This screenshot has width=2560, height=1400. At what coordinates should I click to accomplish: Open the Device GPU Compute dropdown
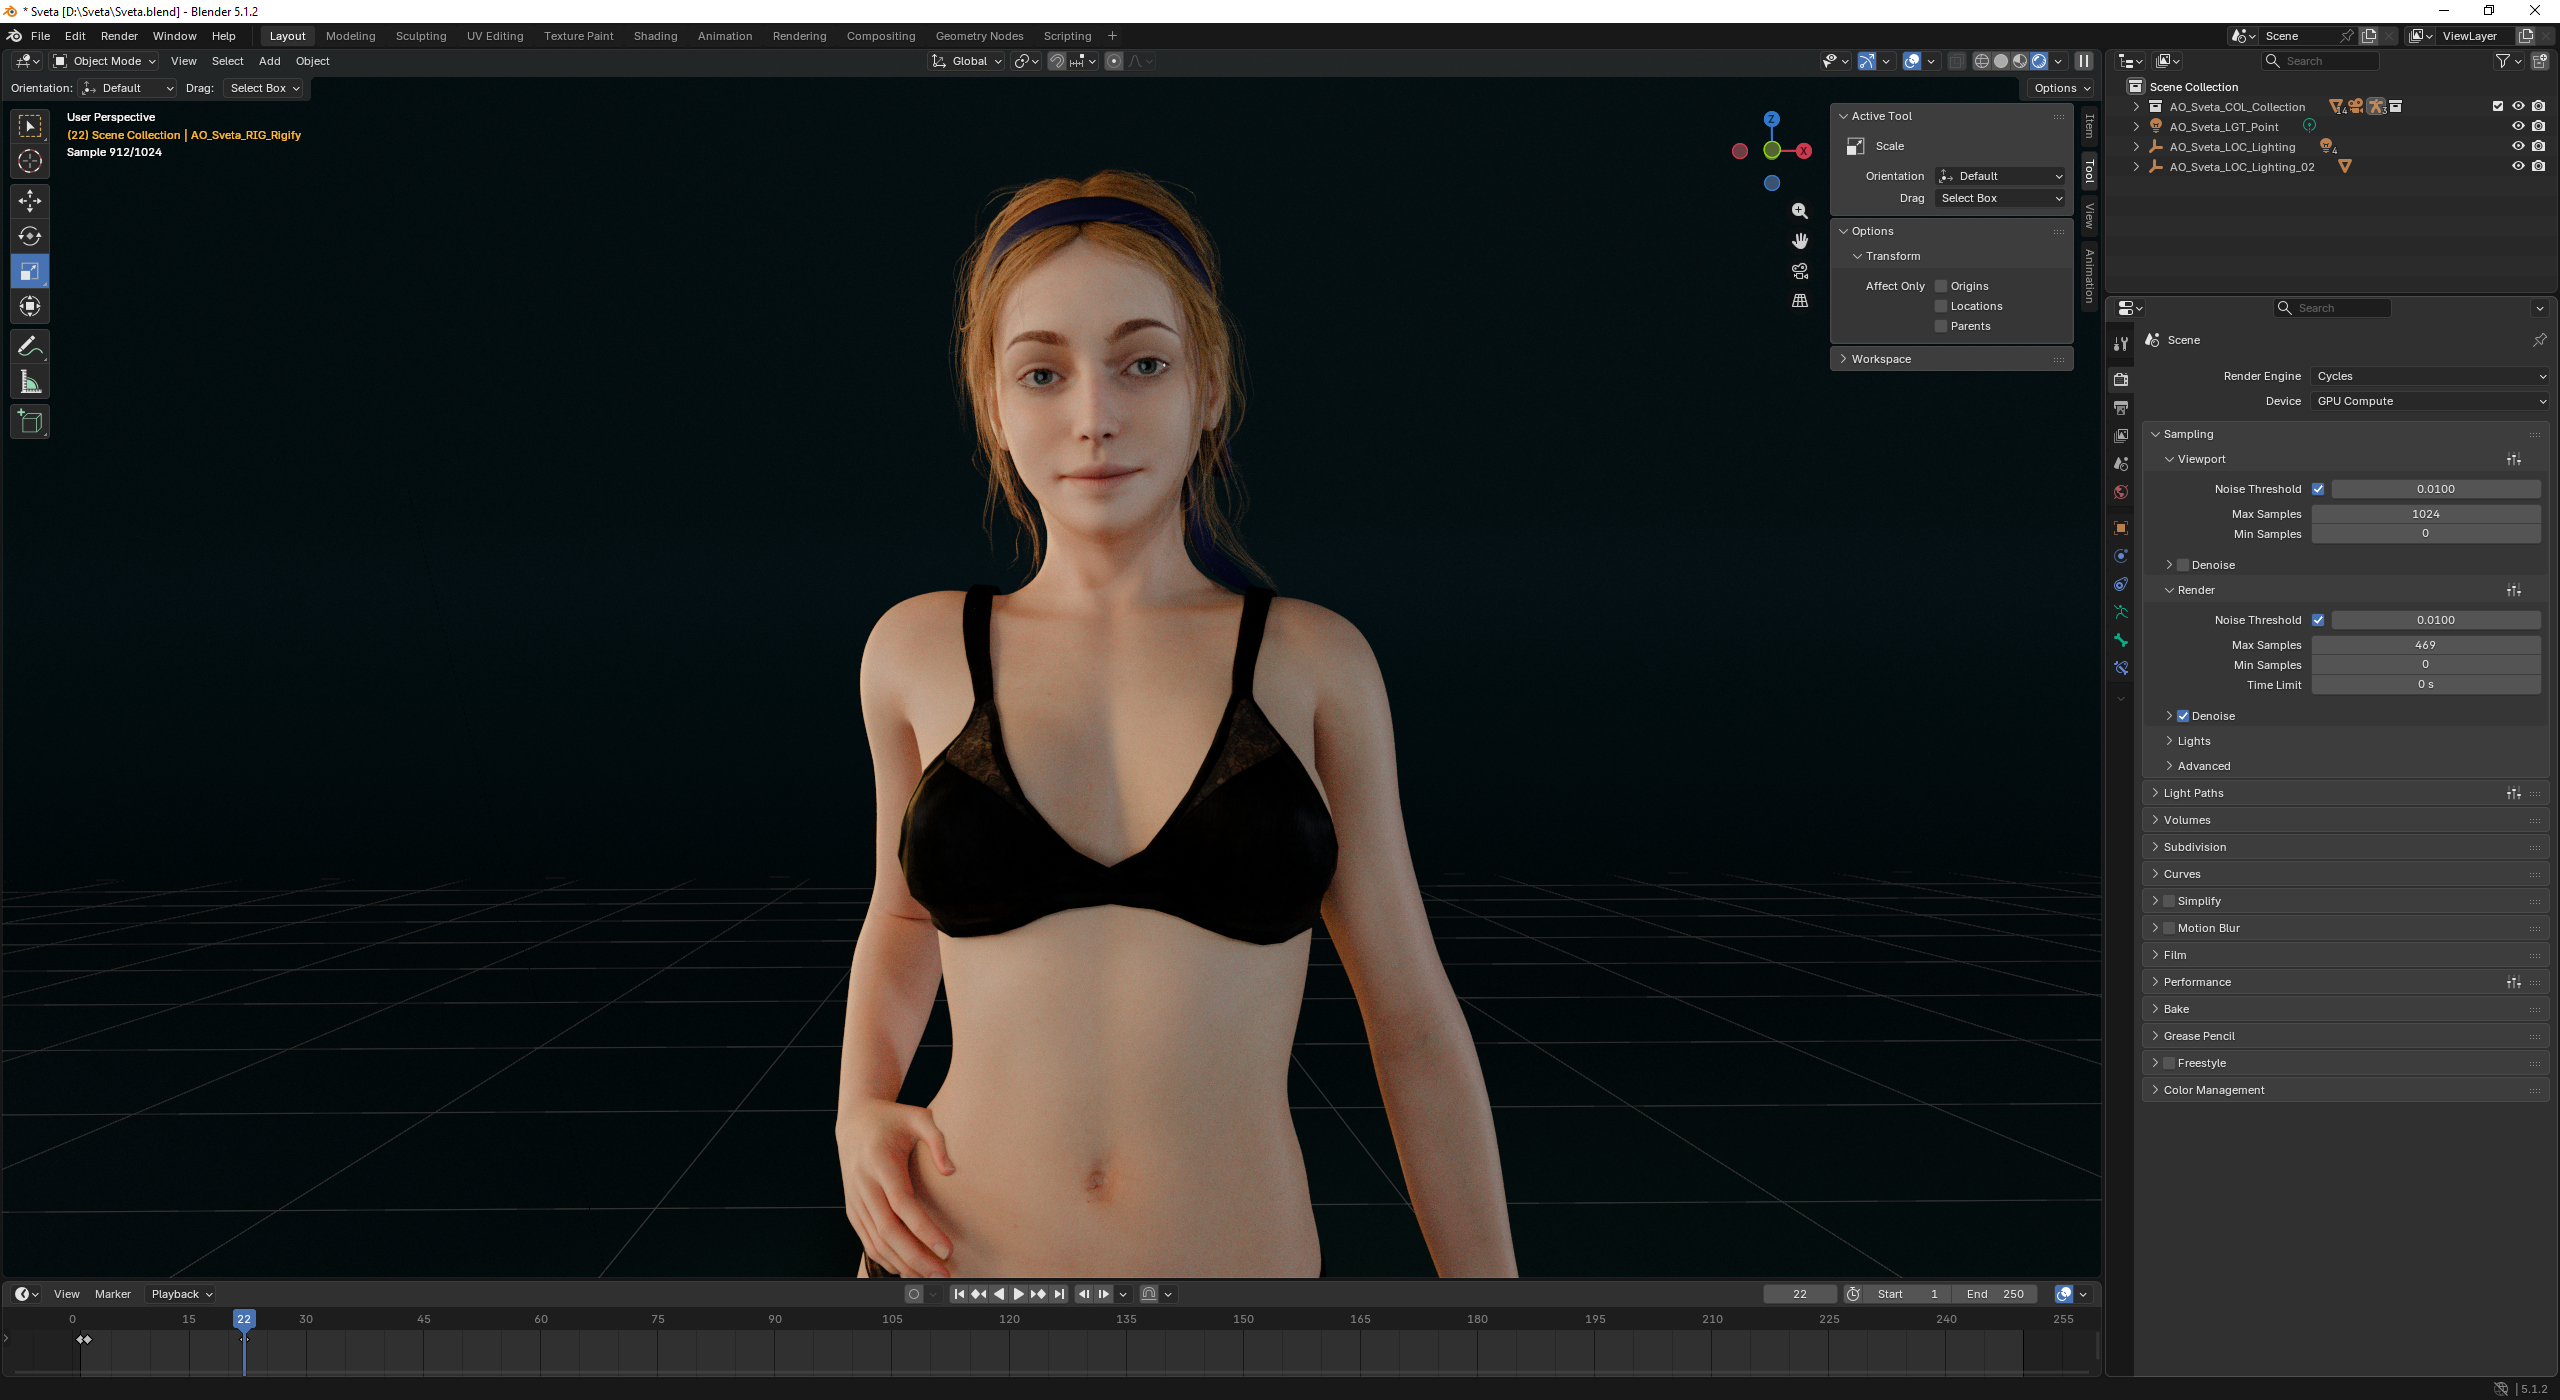point(2430,401)
